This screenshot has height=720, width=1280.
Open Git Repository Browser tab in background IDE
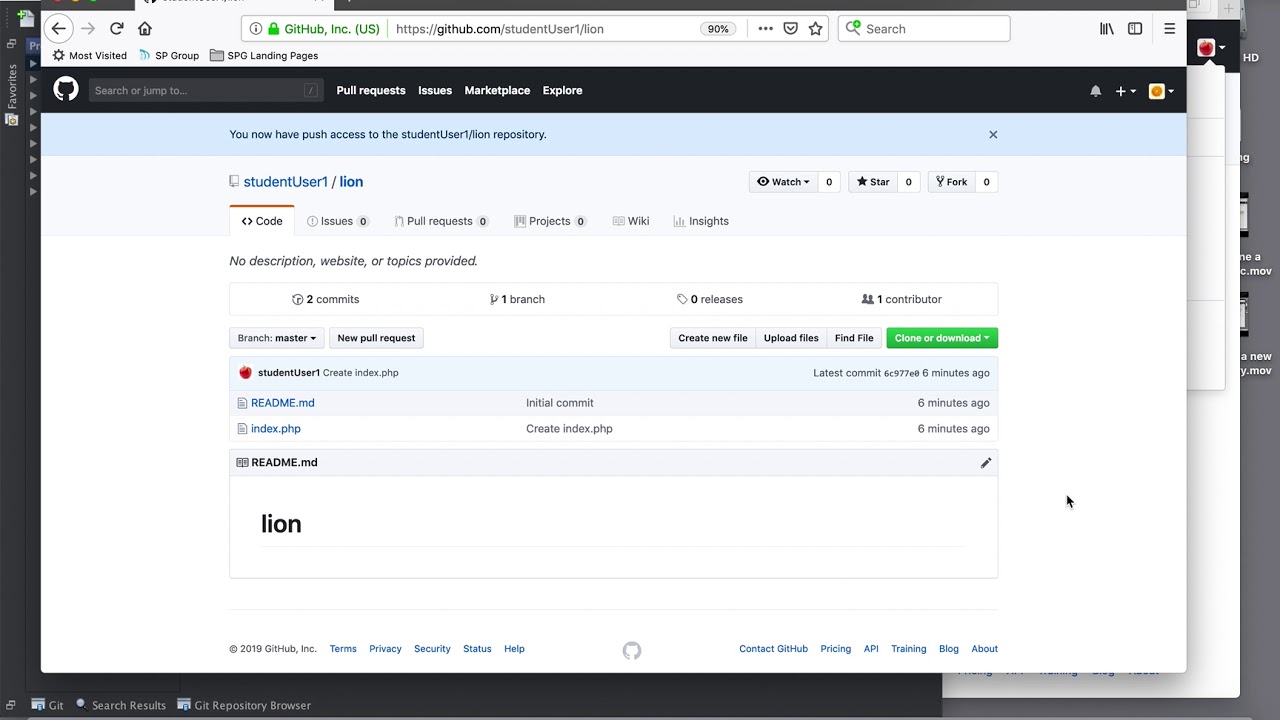(x=244, y=705)
